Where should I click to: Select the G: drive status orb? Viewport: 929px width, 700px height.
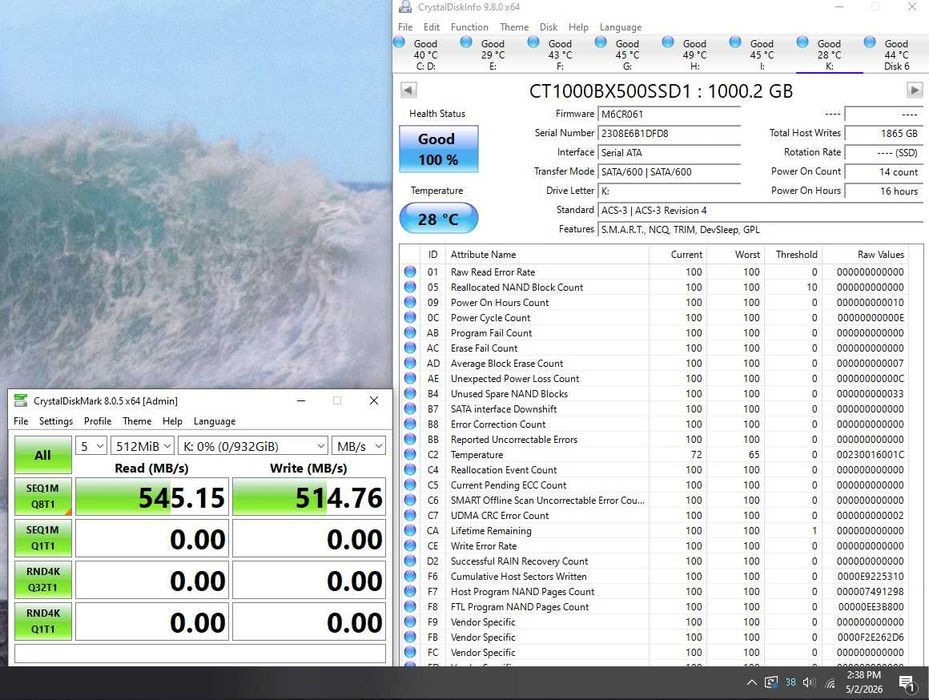(x=601, y=42)
